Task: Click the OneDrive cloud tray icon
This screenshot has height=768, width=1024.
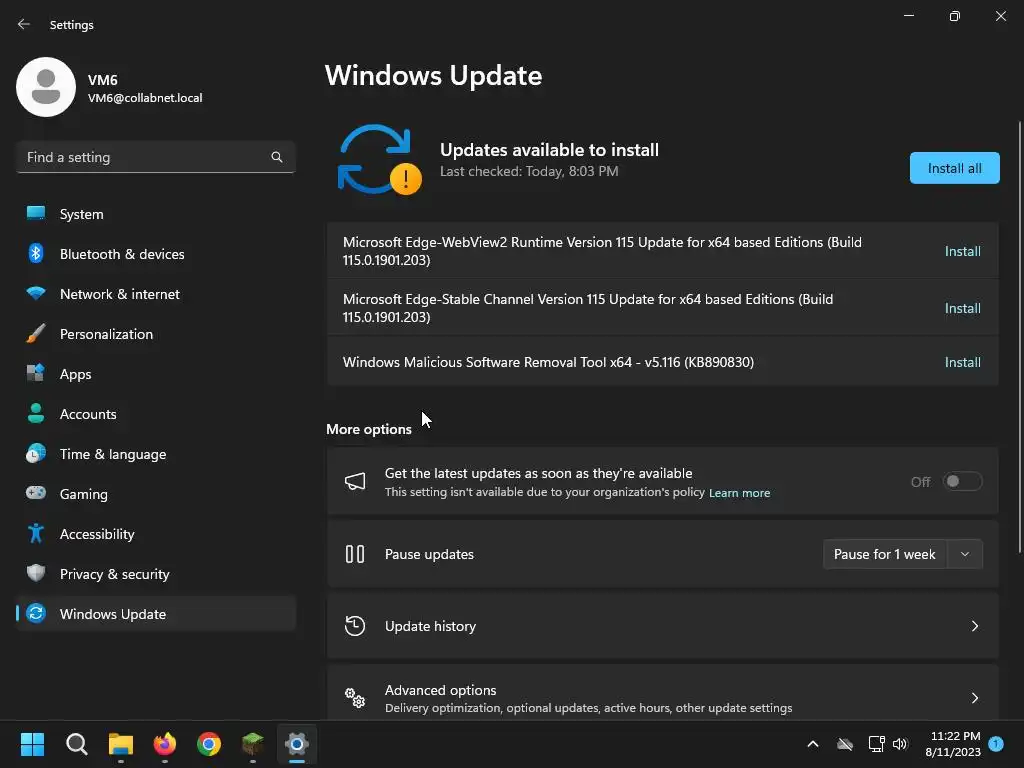Action: point(845,744)
